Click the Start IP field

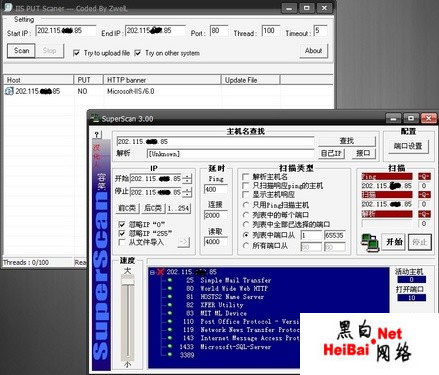66,31
